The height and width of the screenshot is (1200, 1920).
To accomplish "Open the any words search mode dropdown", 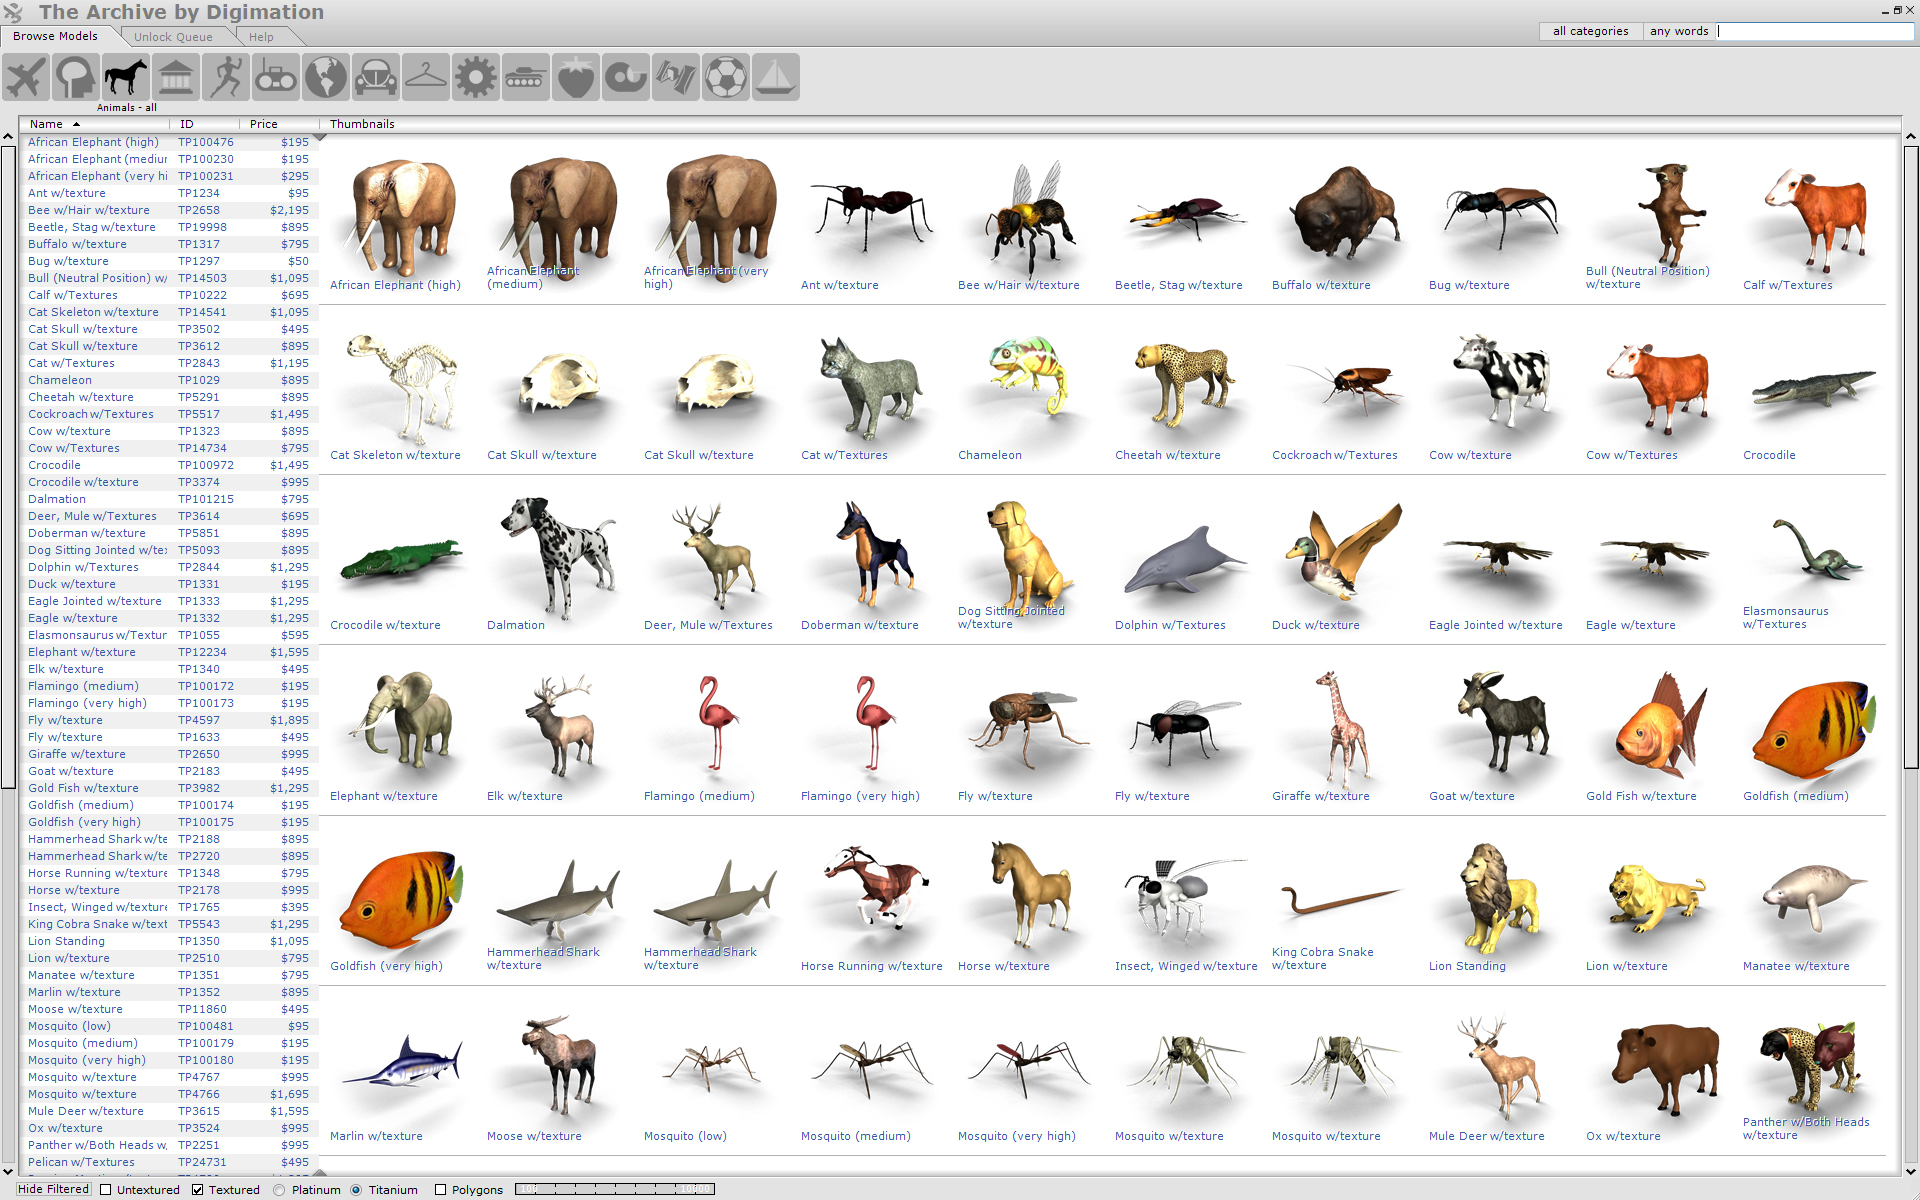I will (1679, 31).
